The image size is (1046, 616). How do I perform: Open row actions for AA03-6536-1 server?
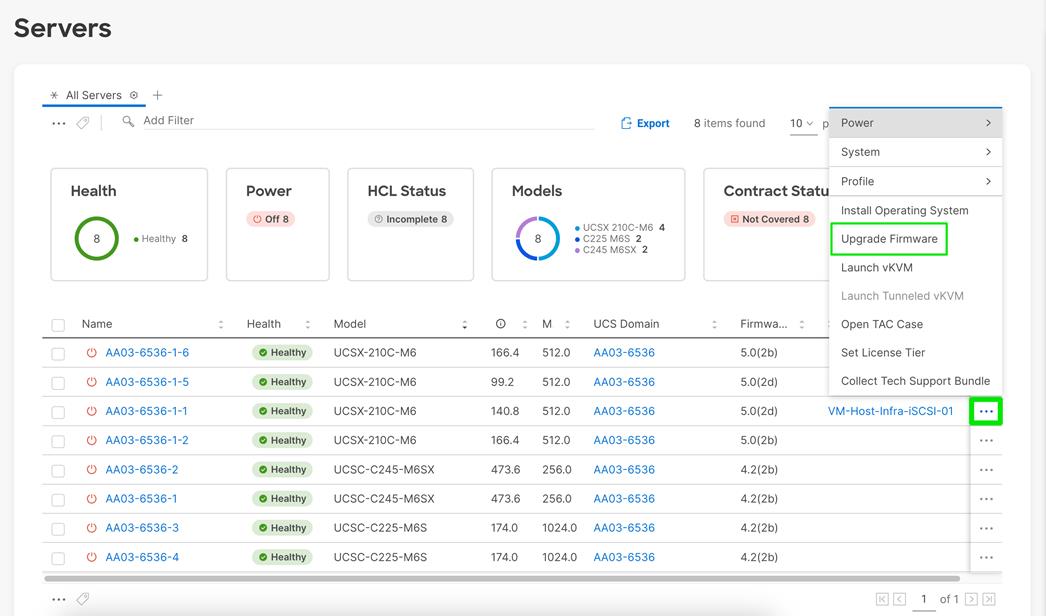(x=986, y=499)
